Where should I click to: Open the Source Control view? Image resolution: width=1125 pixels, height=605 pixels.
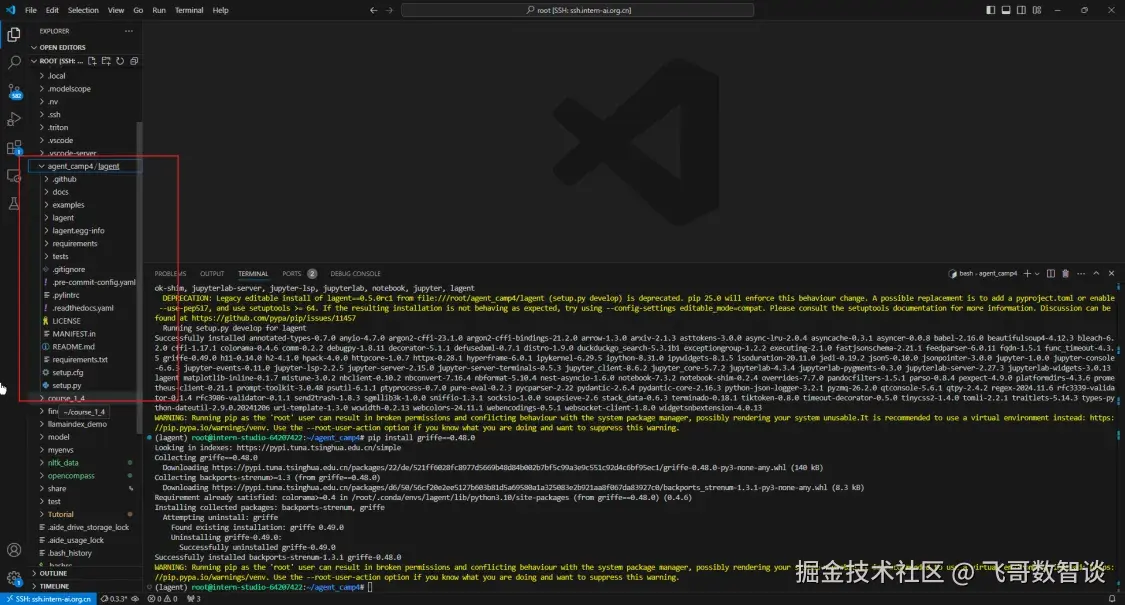pyautogui.click(x=14, y=91)
